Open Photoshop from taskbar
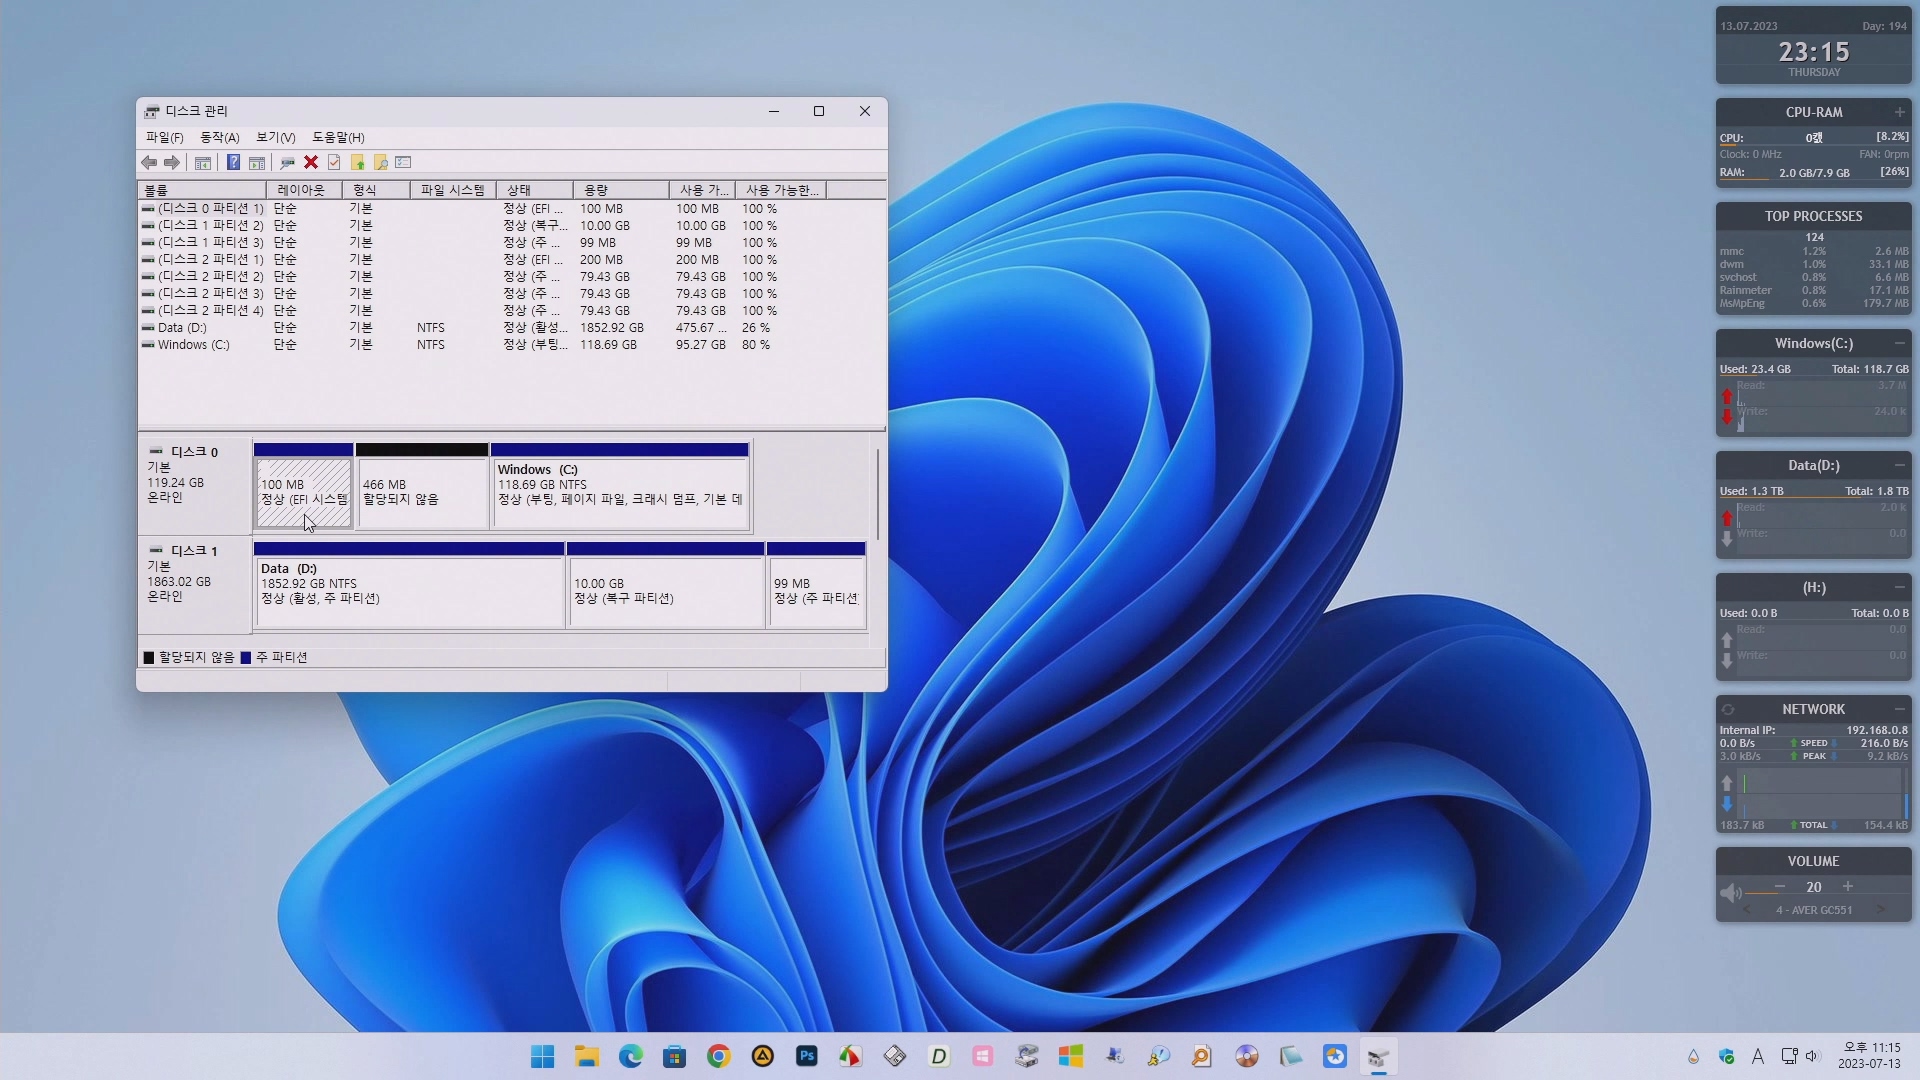The image size is (1920, 1080). [807, 1056]
